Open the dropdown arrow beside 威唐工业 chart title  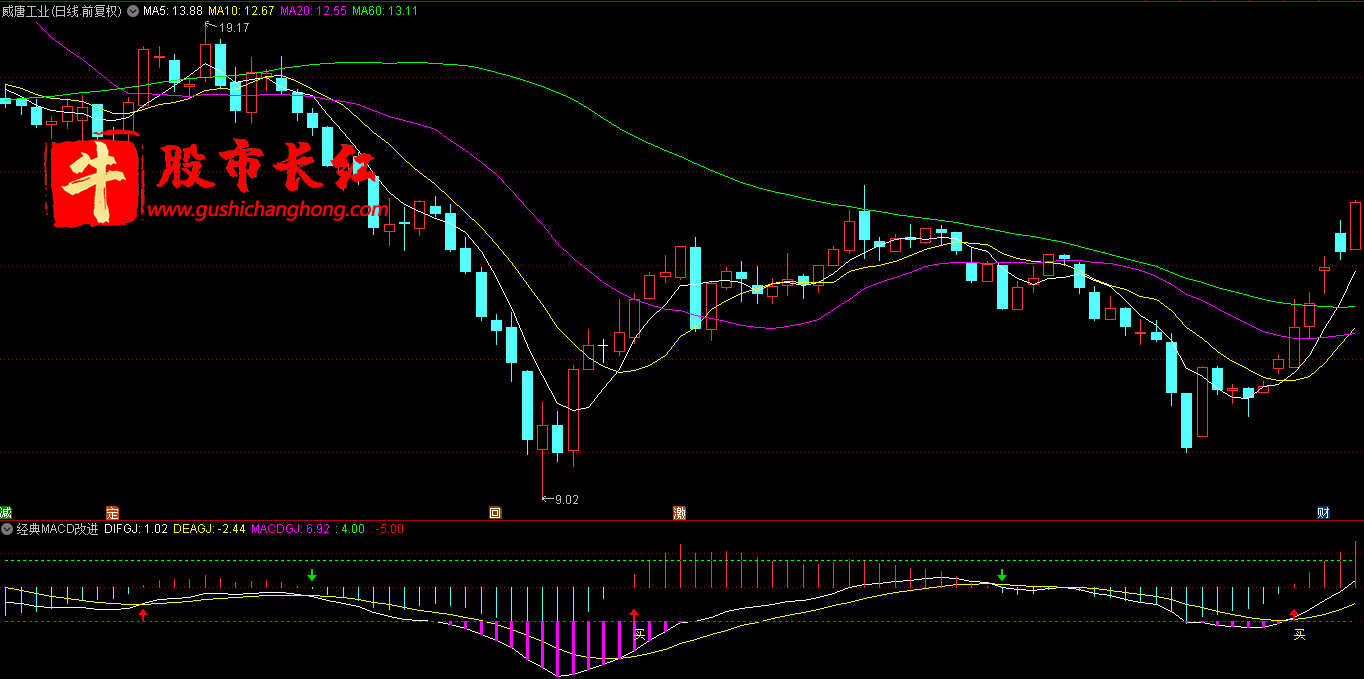[x=132, y=10]
